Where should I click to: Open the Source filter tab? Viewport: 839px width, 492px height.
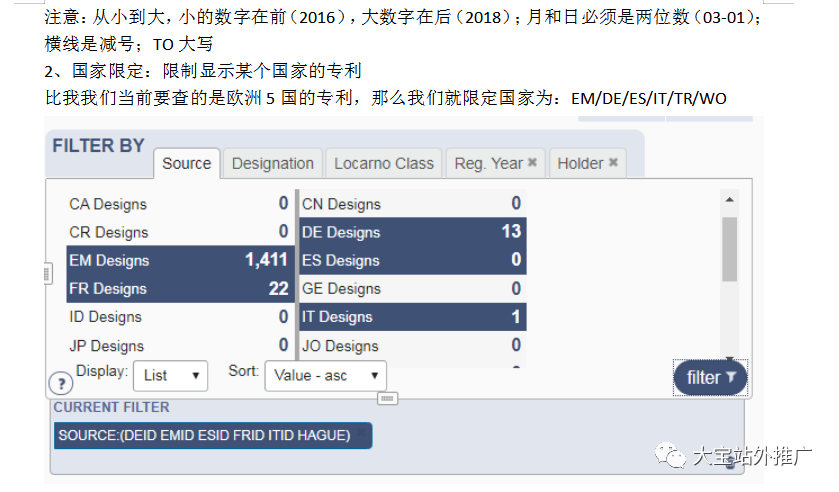(x=186, y=163)
